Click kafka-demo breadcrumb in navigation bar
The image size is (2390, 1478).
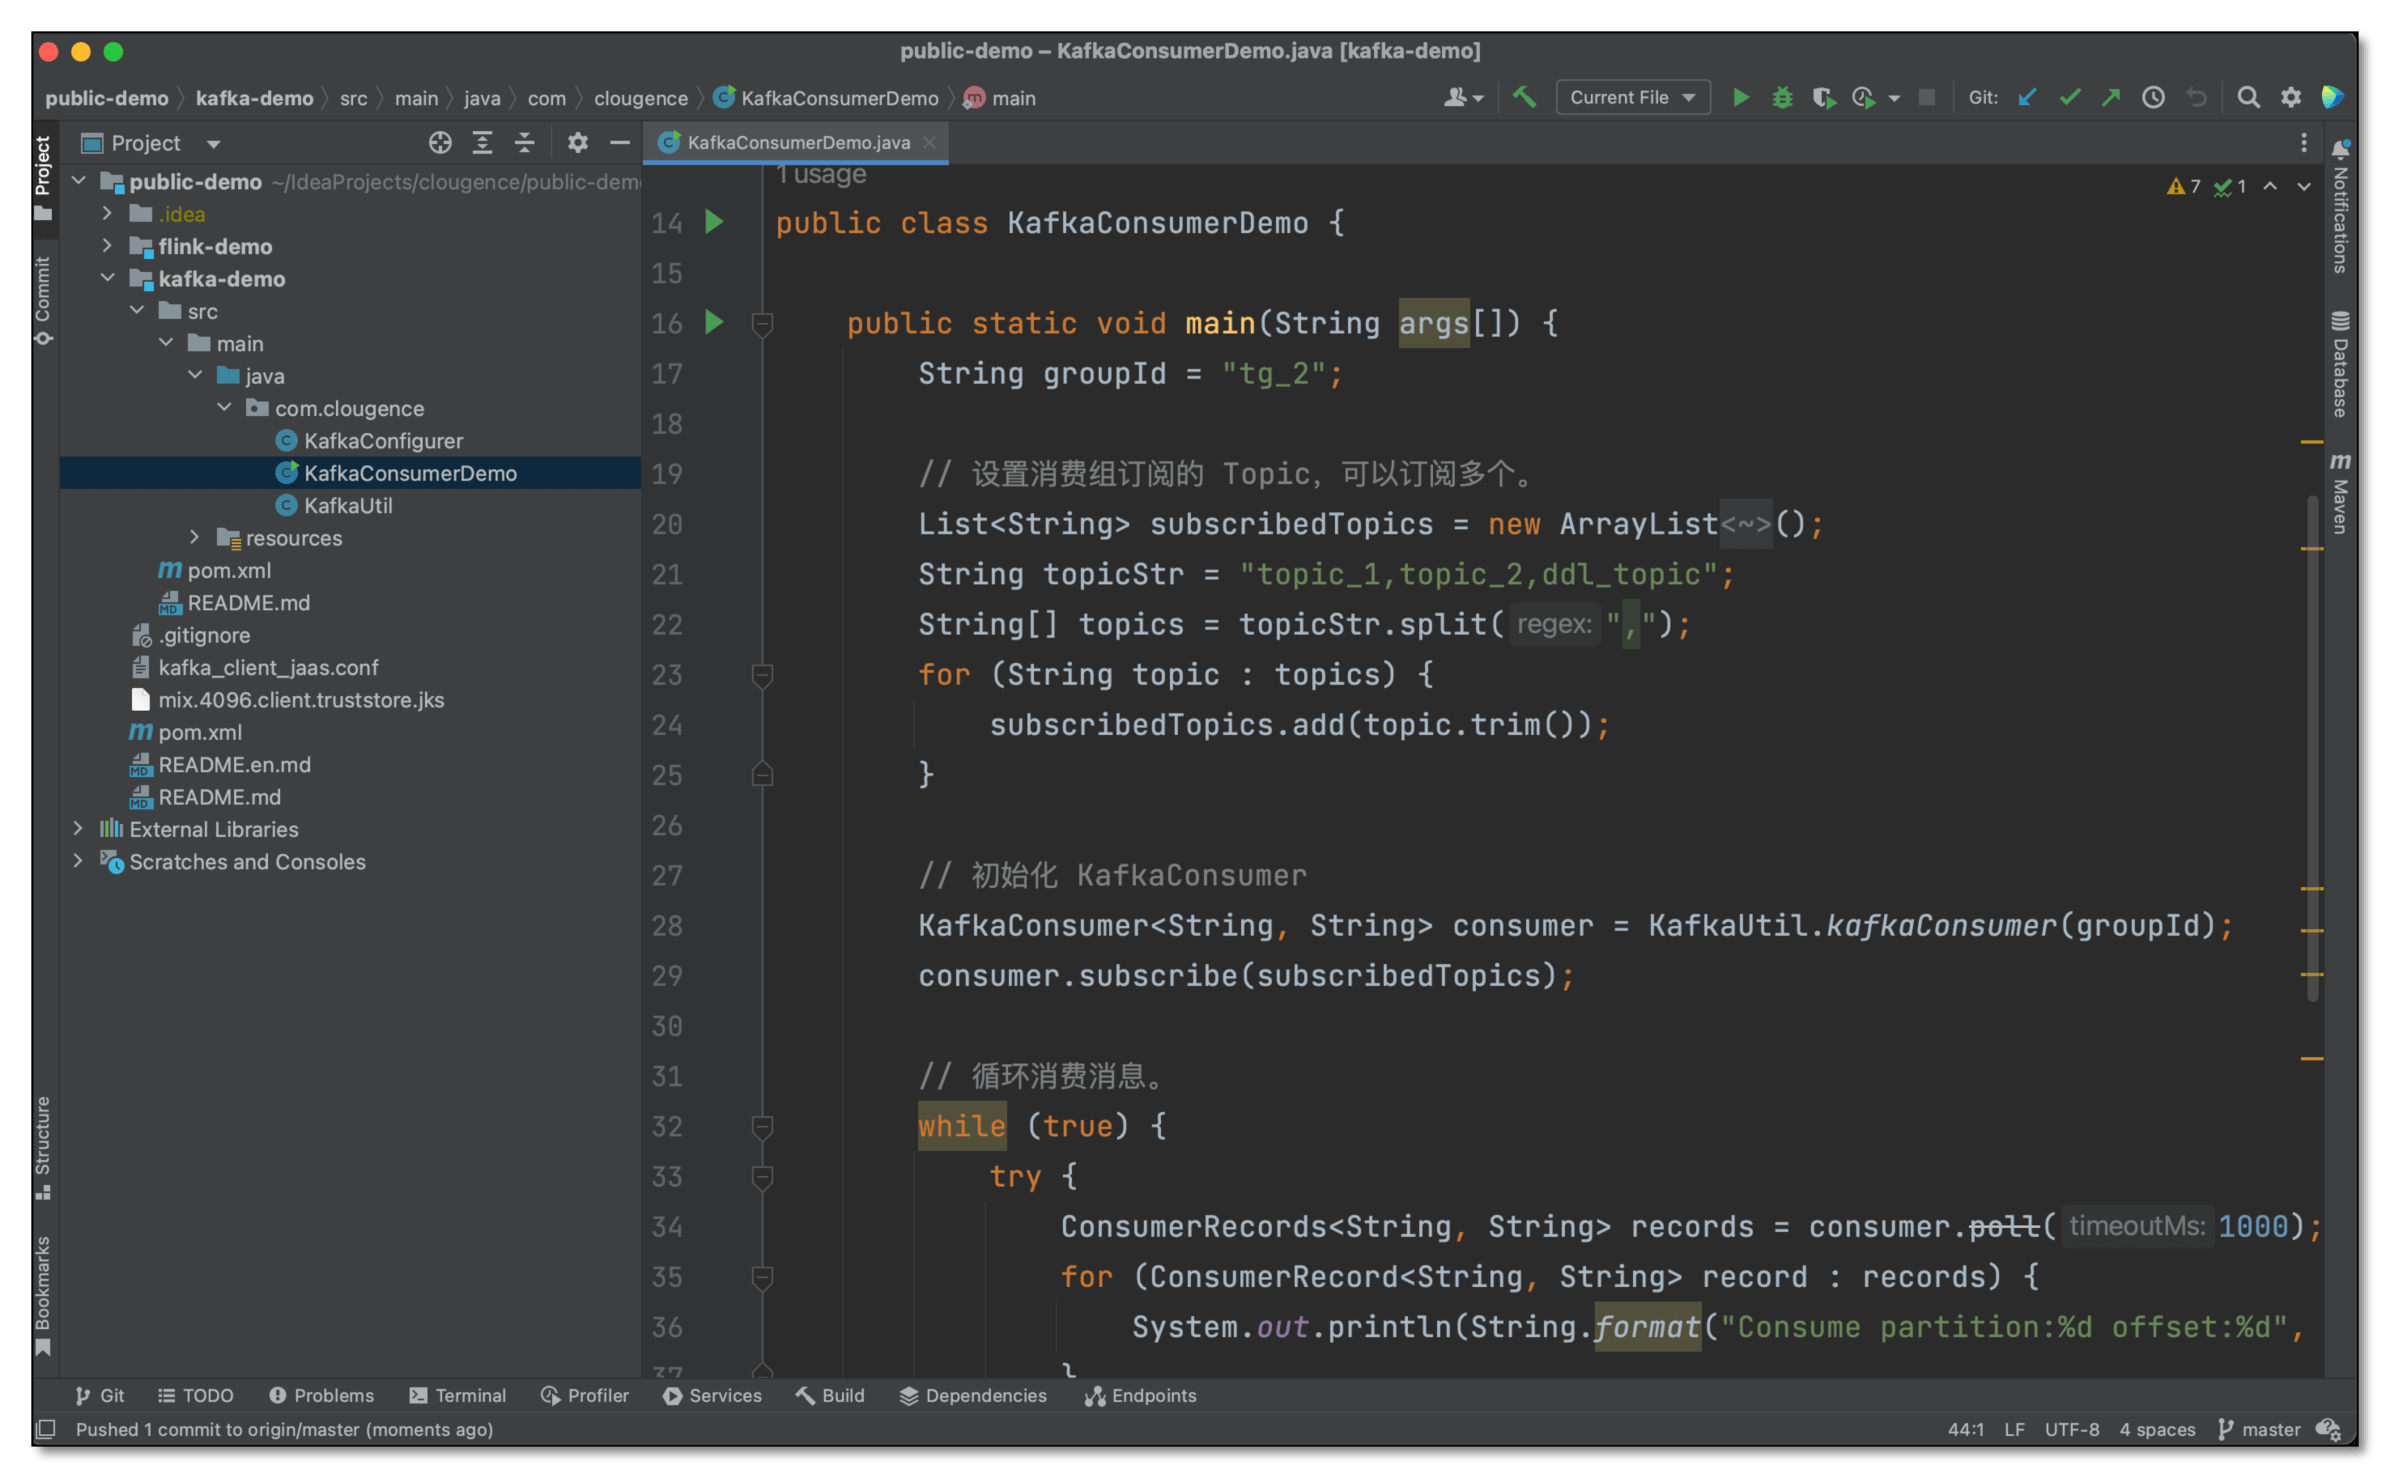(x=254, y=98)
